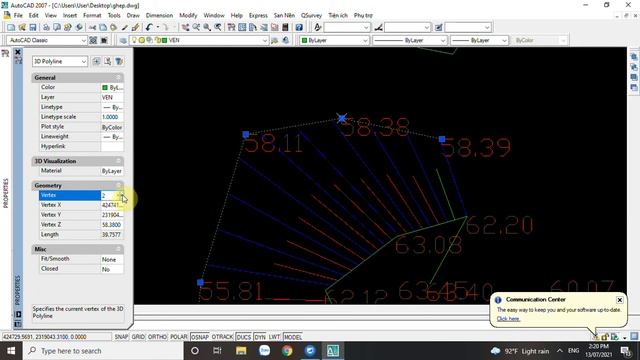Open the Properties palette toolbar icon

click(231, 27)
